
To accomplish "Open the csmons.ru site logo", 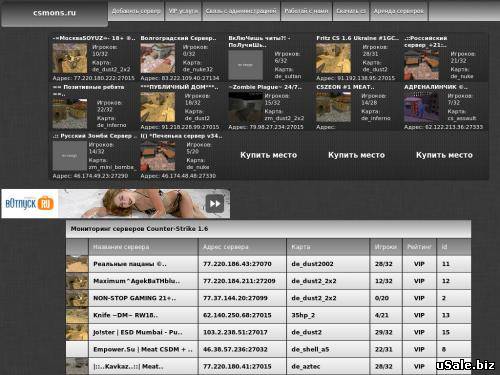I will click(x=54, y=13).
